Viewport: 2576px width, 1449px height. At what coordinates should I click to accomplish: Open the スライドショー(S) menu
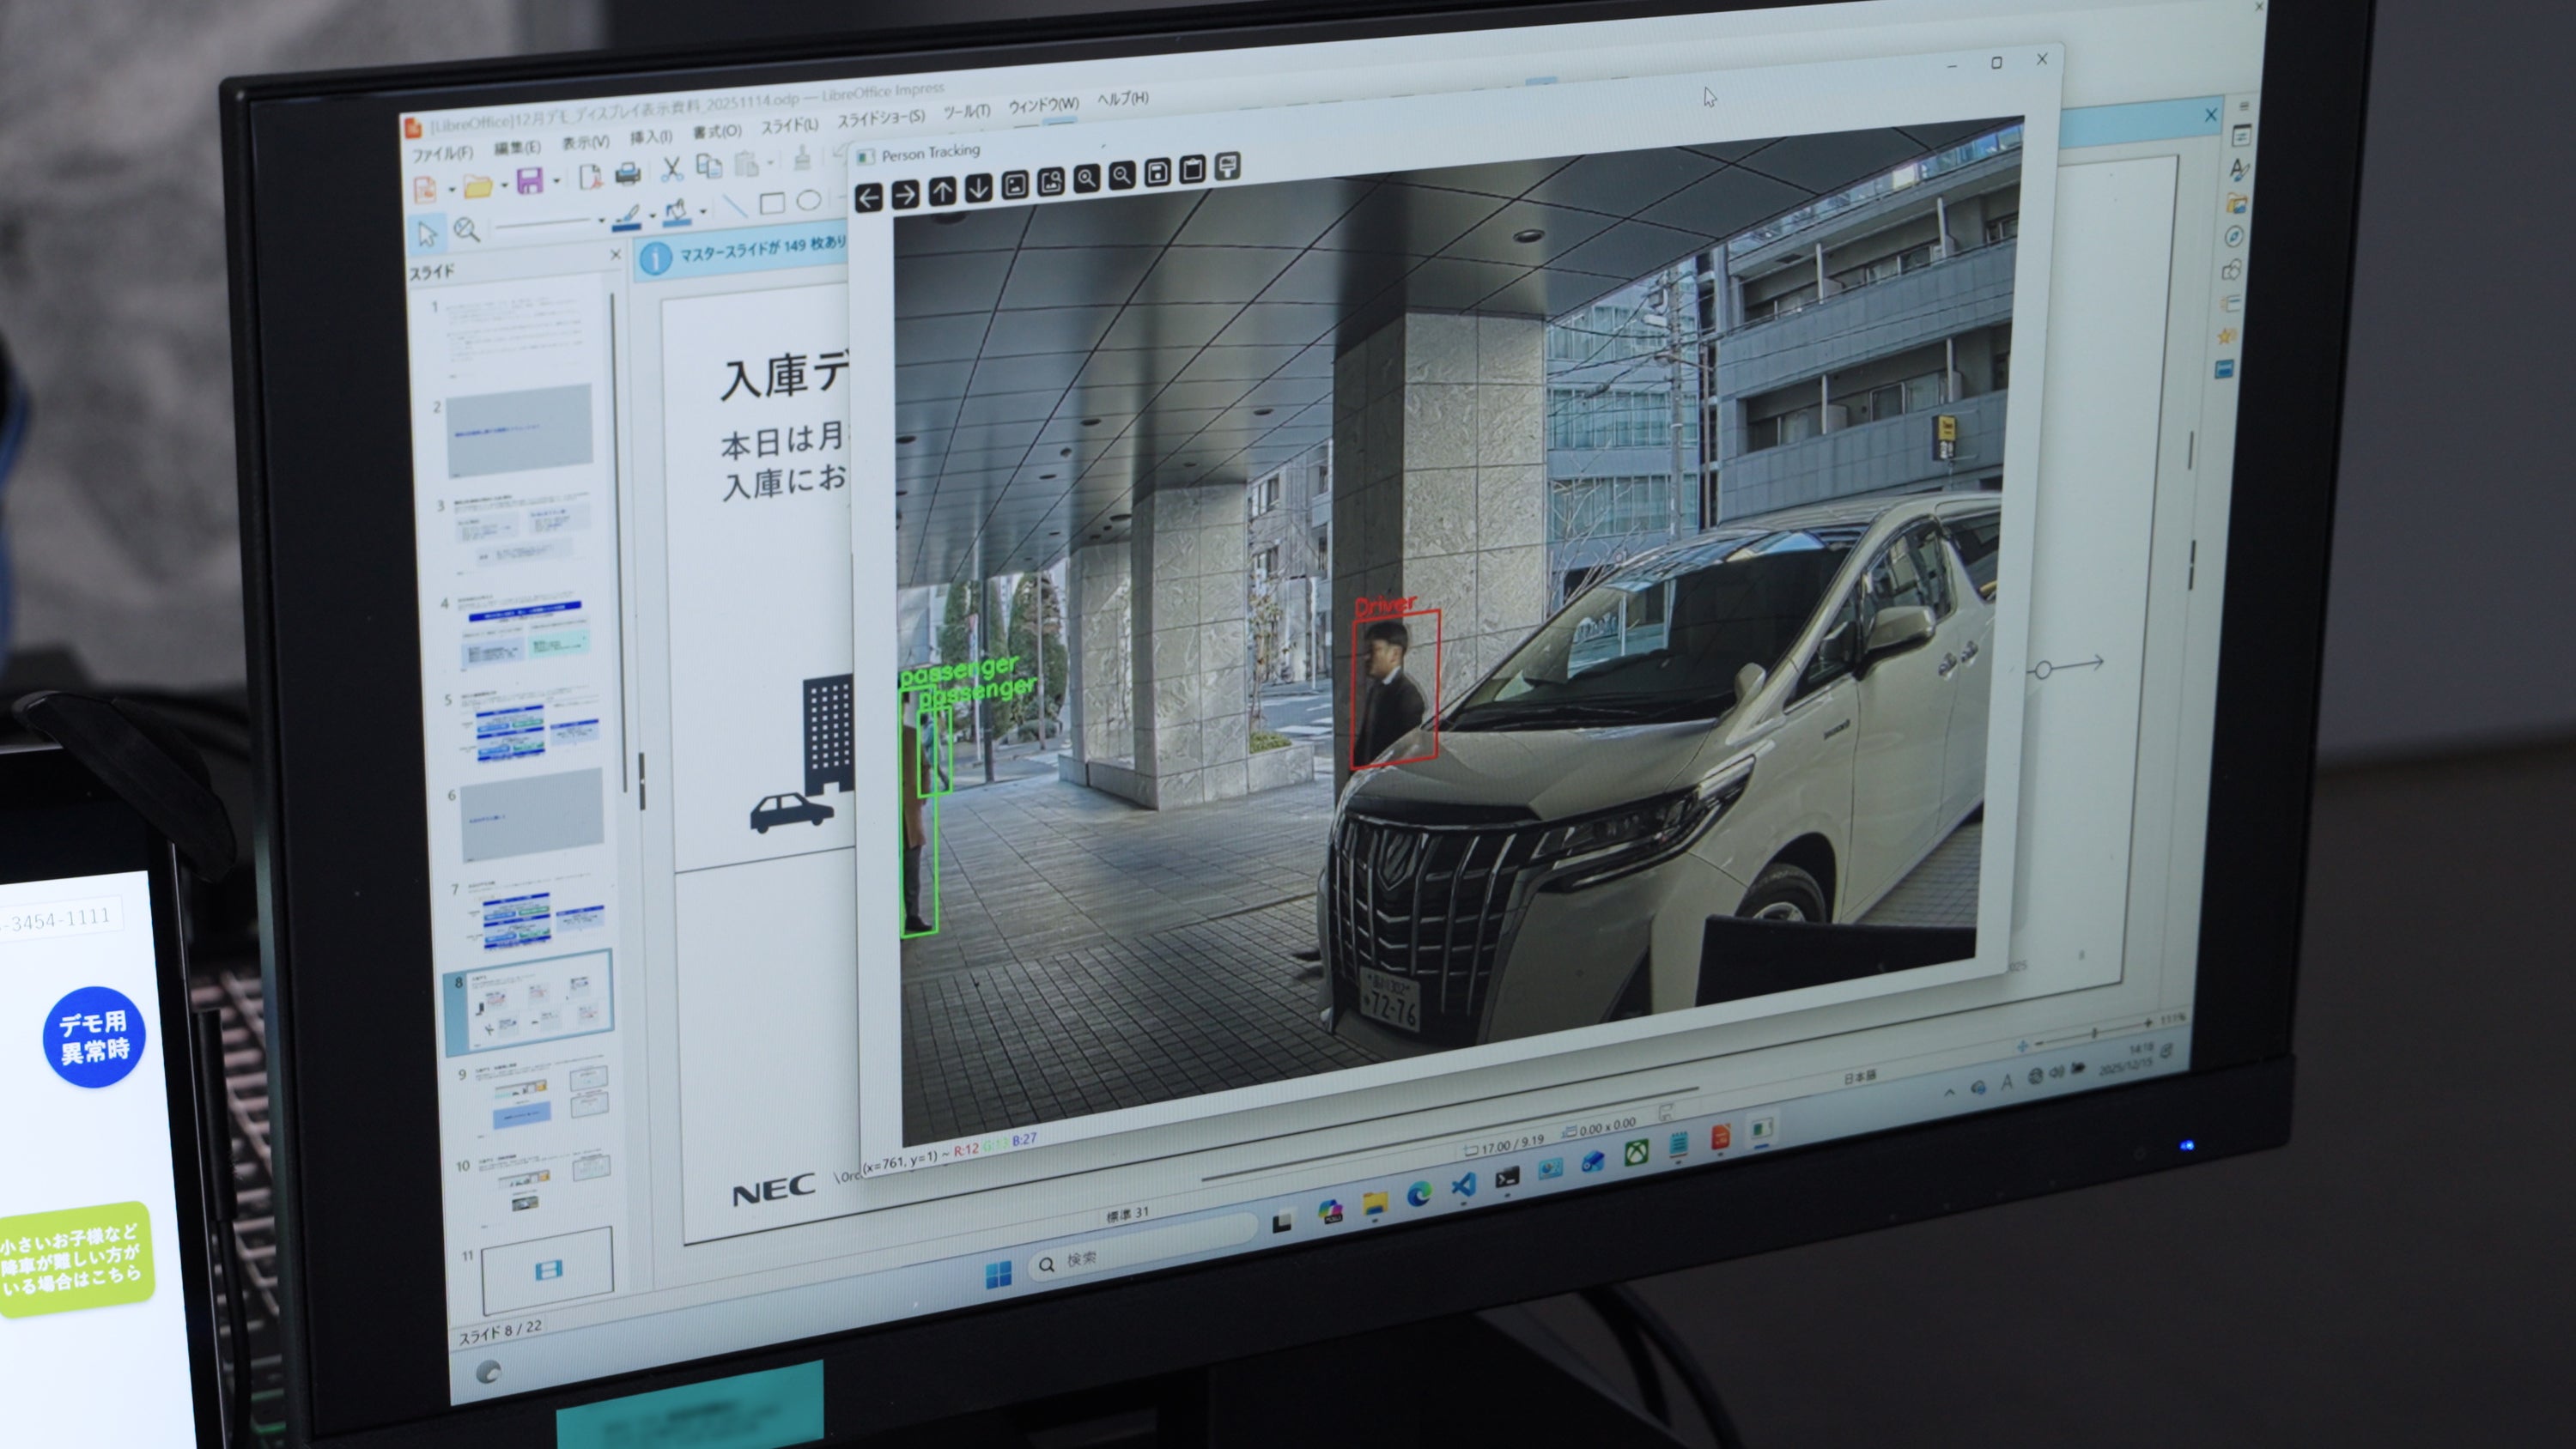tap(880, 119)
